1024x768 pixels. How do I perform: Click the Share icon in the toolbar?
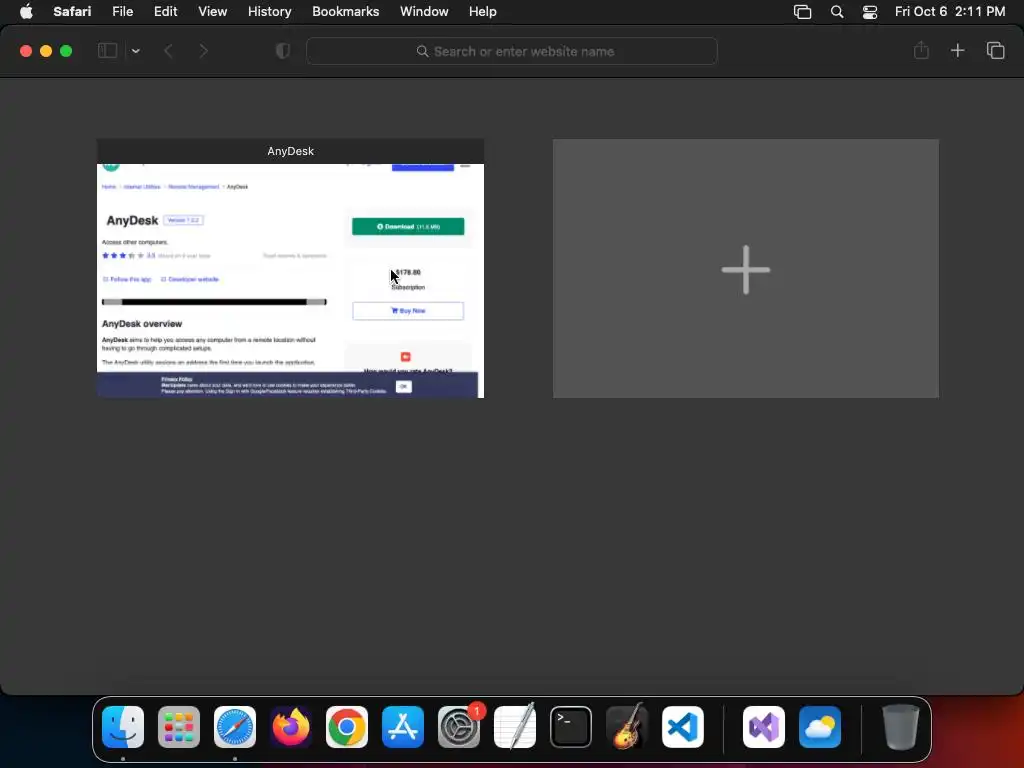click(x=921, y=50)
